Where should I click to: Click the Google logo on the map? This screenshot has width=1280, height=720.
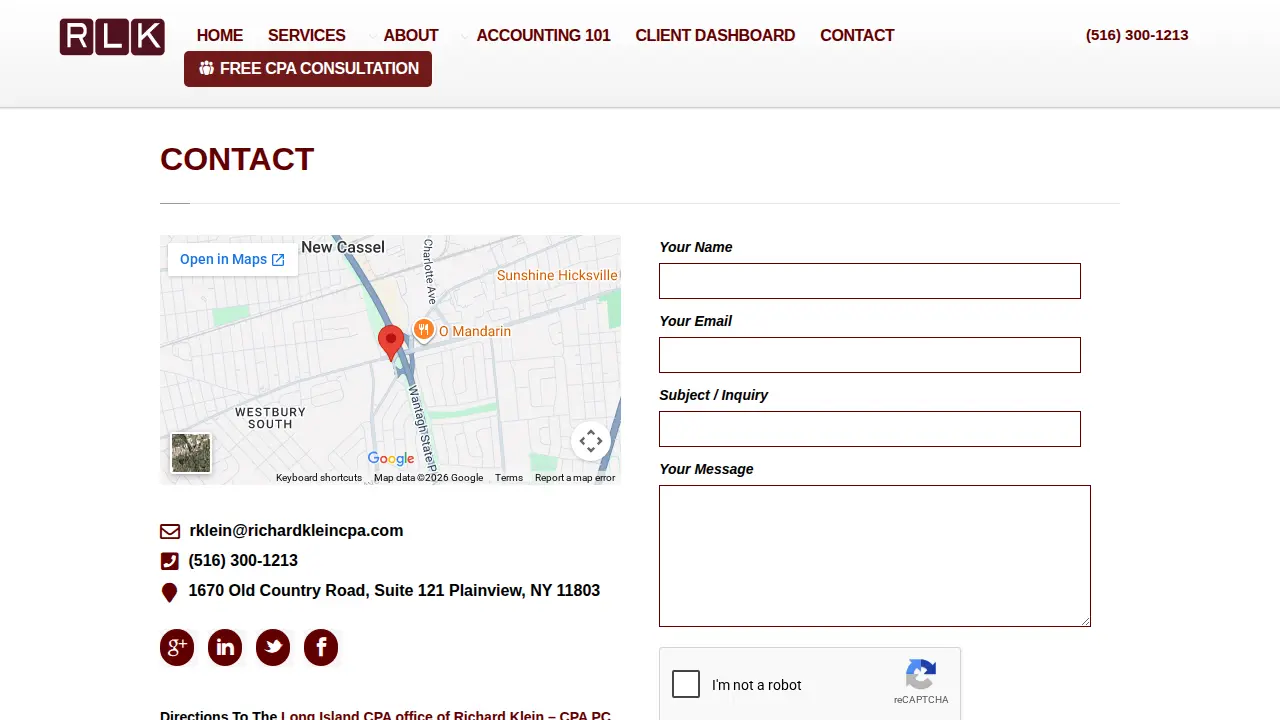click(x=391, y=459)
